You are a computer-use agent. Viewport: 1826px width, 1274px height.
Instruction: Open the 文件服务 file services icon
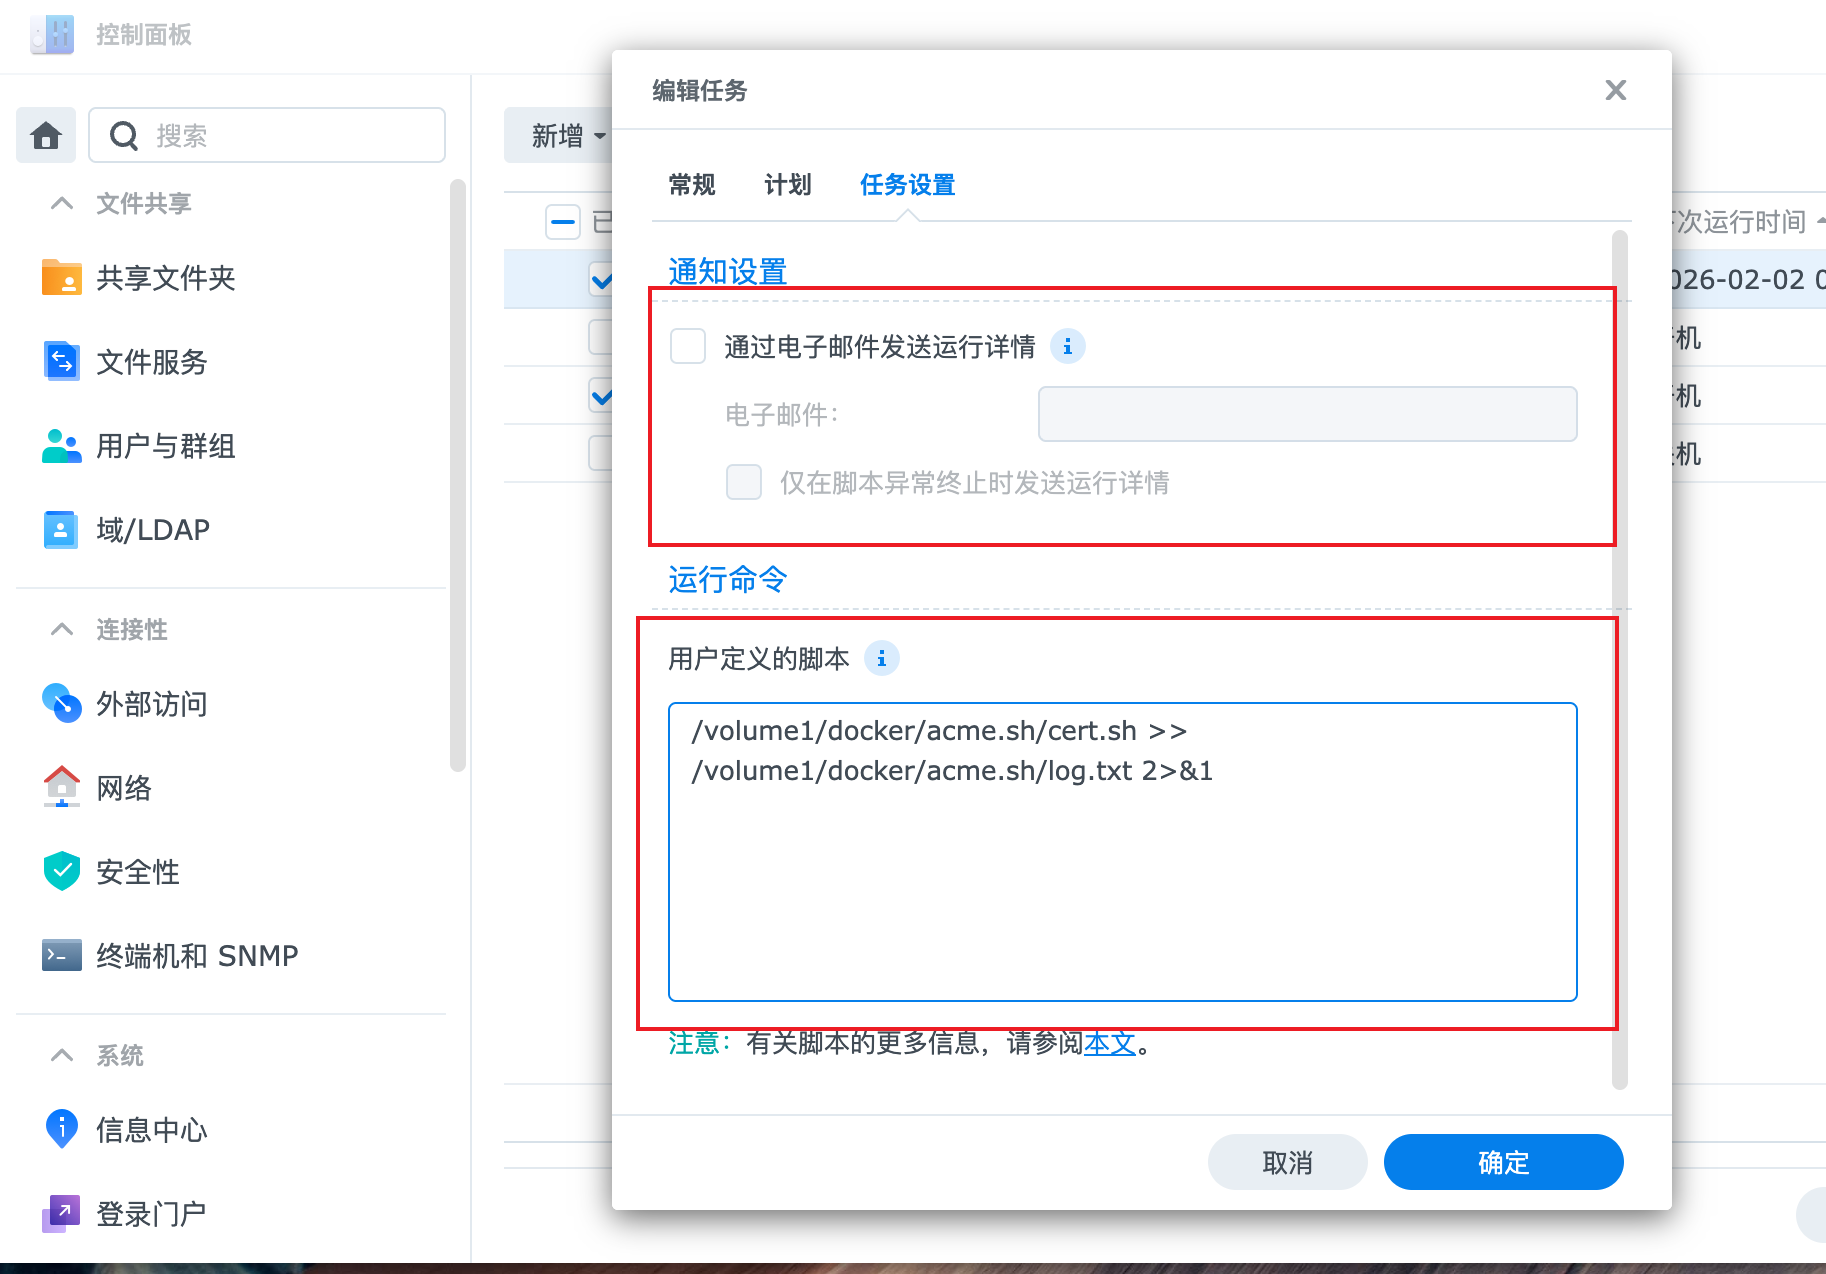61,362
